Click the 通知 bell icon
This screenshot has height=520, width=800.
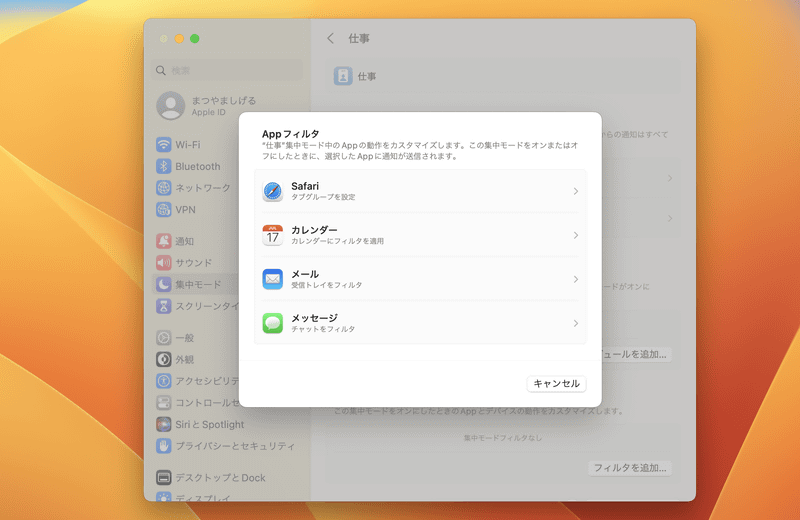point(163,241)
